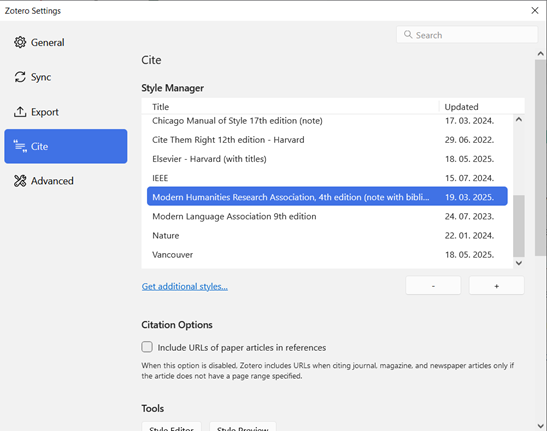
Task: Open the Style Editor tool
Action: [171, 426]
